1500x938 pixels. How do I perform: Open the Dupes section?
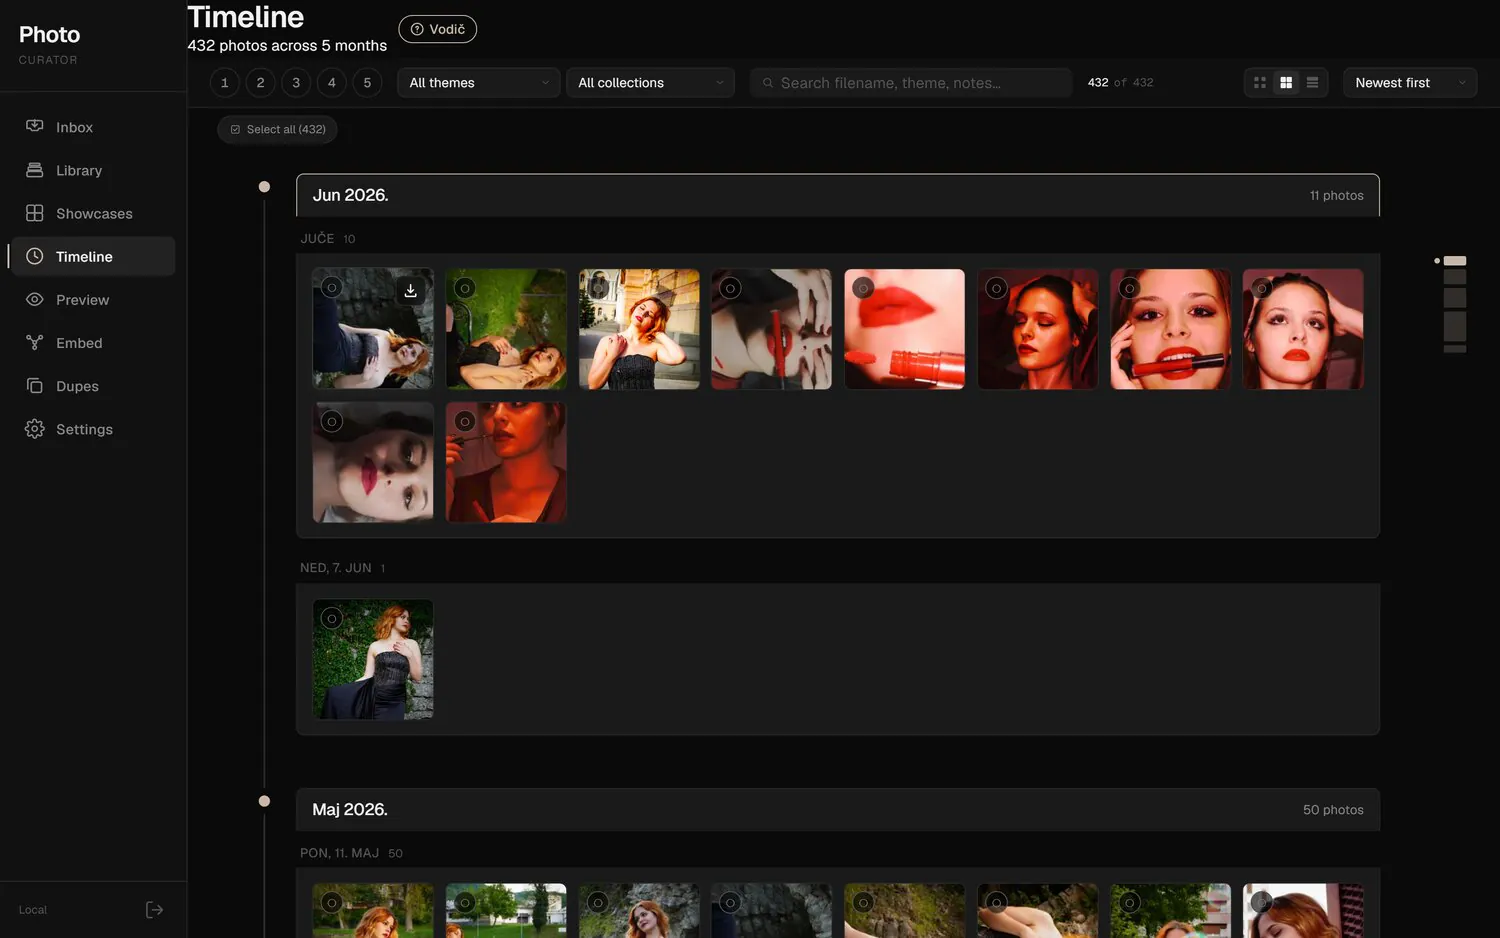click(92, 385)
